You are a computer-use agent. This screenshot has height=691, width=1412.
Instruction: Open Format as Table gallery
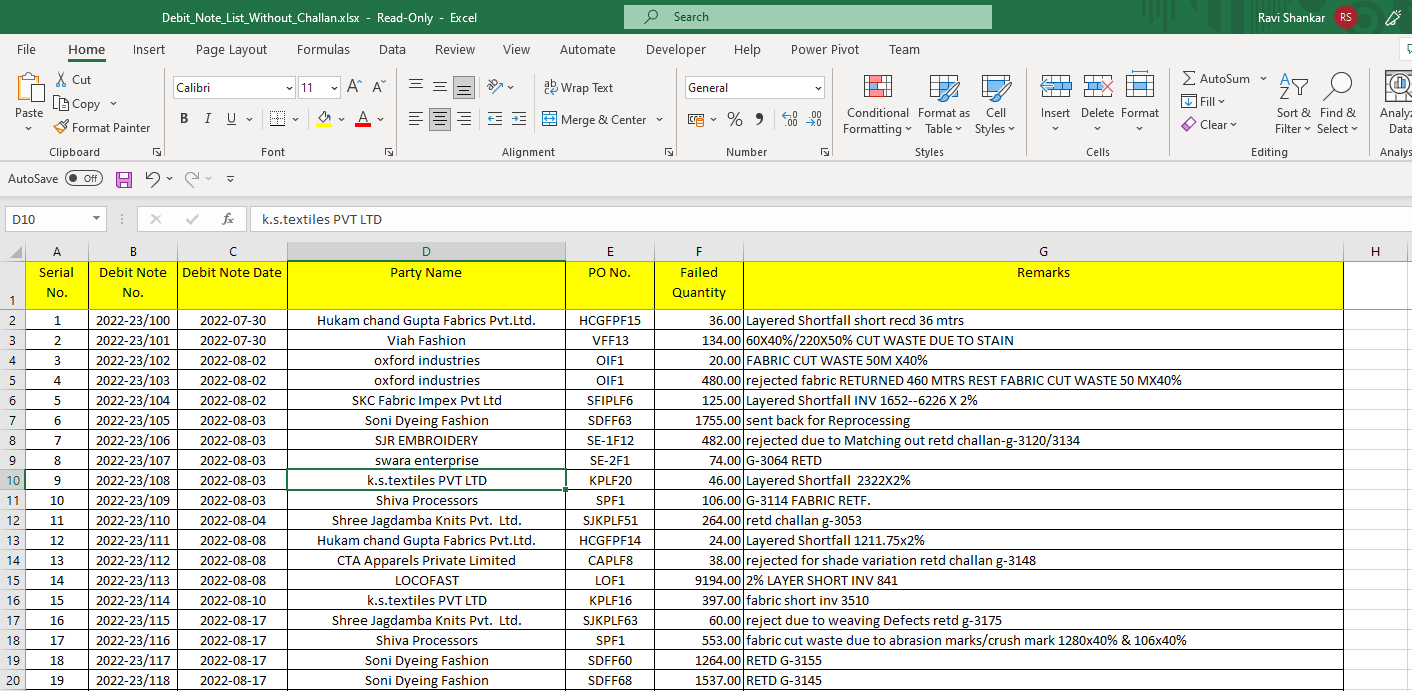tap(944, 103)
